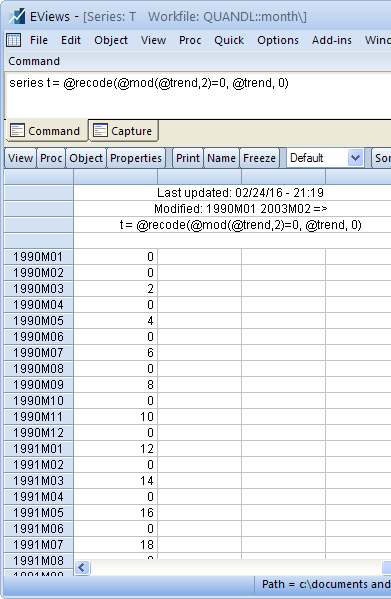Select the 1991M05 row header
The width and height of the screenshot is (391, 599).
point(39,513)
